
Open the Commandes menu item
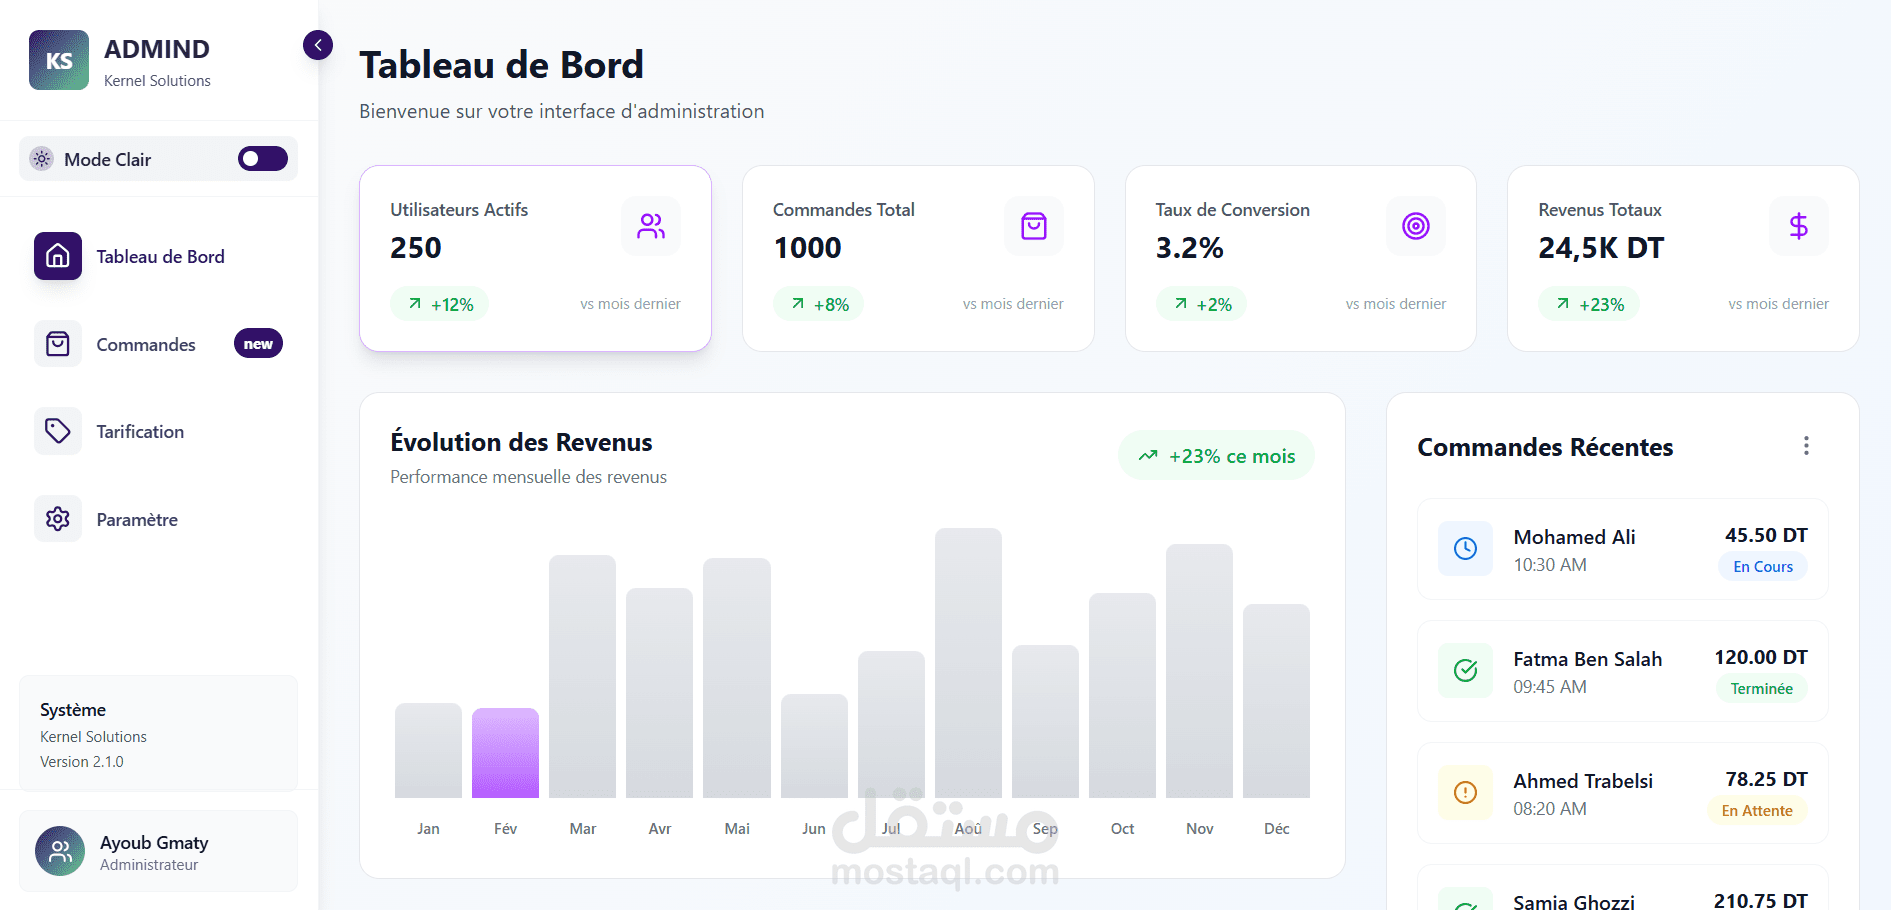[x=146, y=345]
